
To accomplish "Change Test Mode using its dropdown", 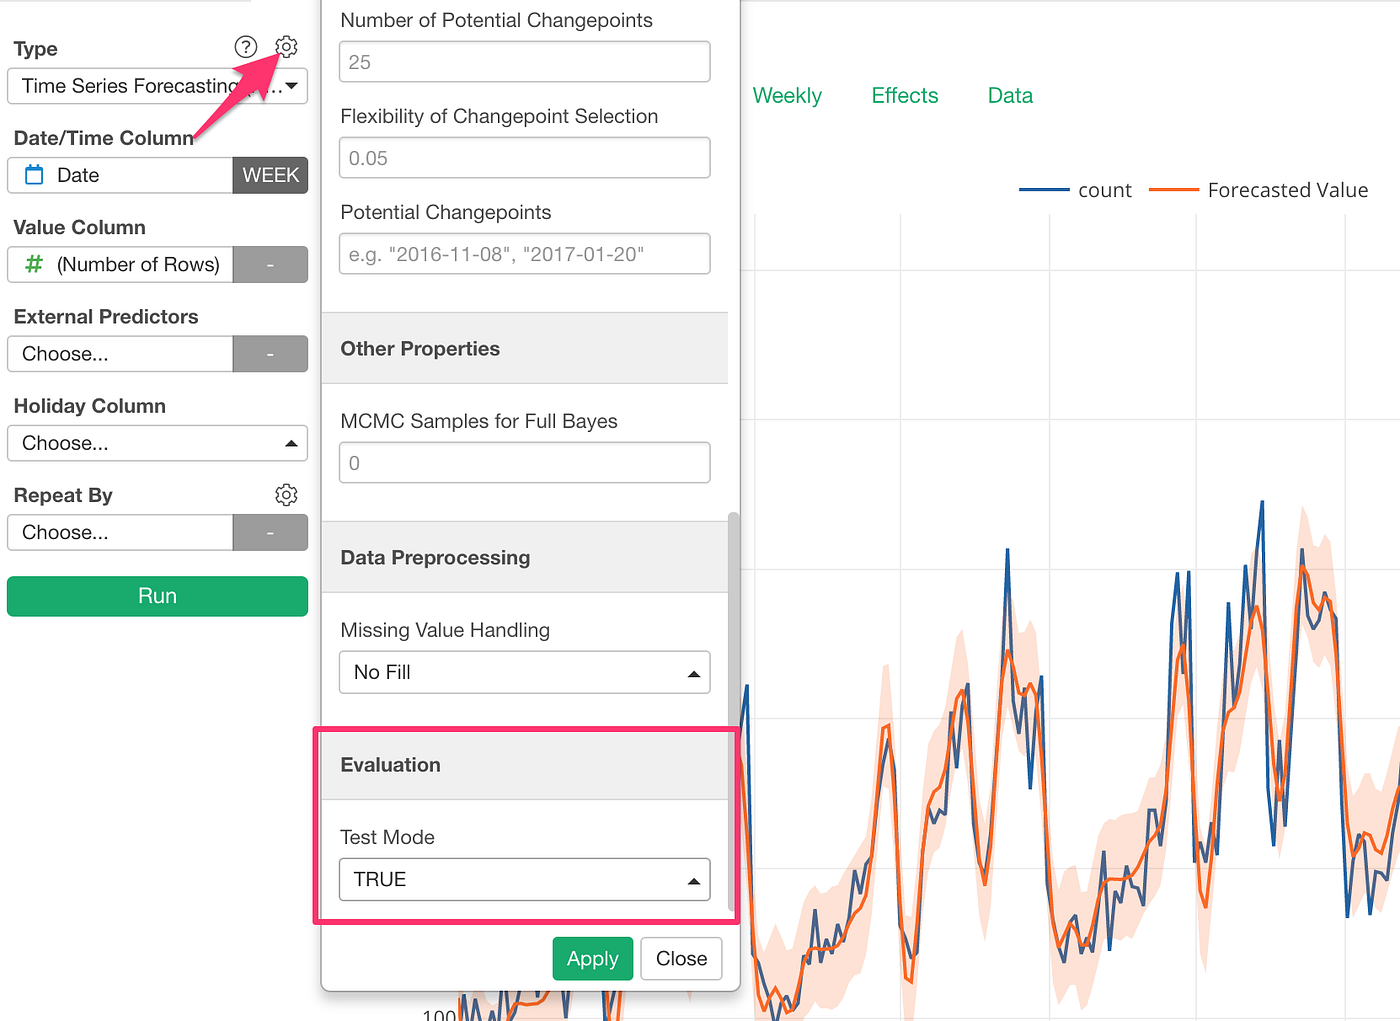I will coord(524,879).
